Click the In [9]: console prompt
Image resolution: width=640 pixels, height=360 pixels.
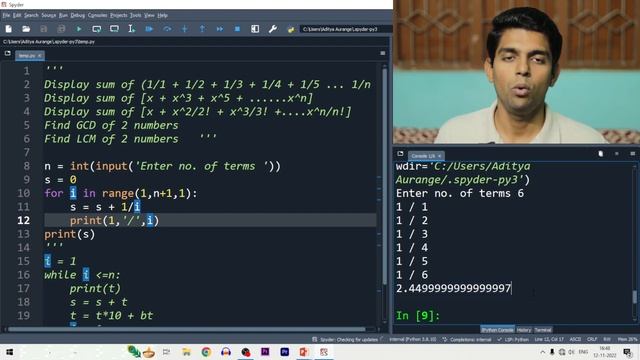[418, 316]
